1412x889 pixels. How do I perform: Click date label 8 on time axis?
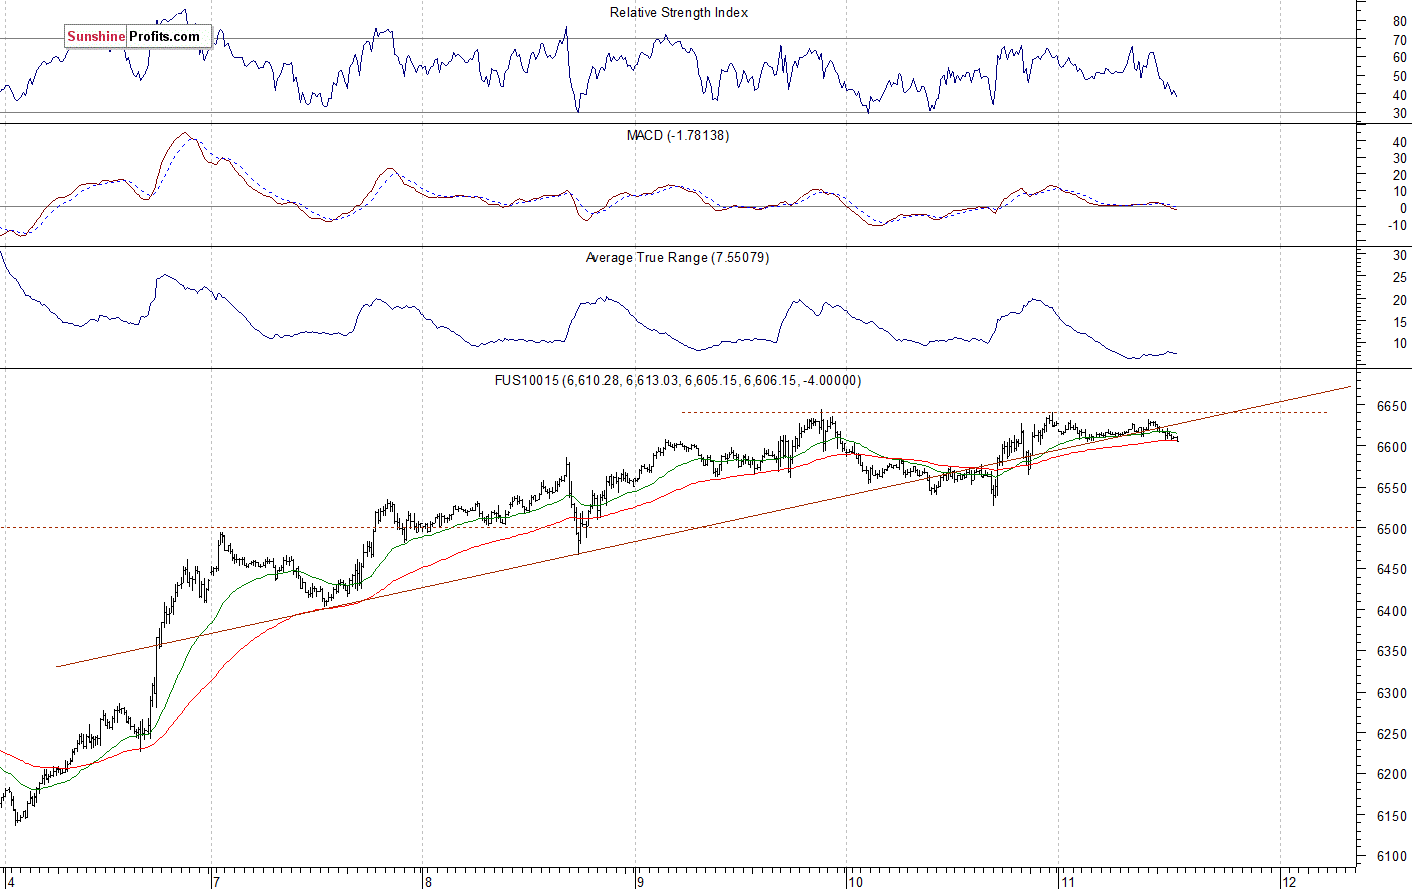(x=428, y=882)
